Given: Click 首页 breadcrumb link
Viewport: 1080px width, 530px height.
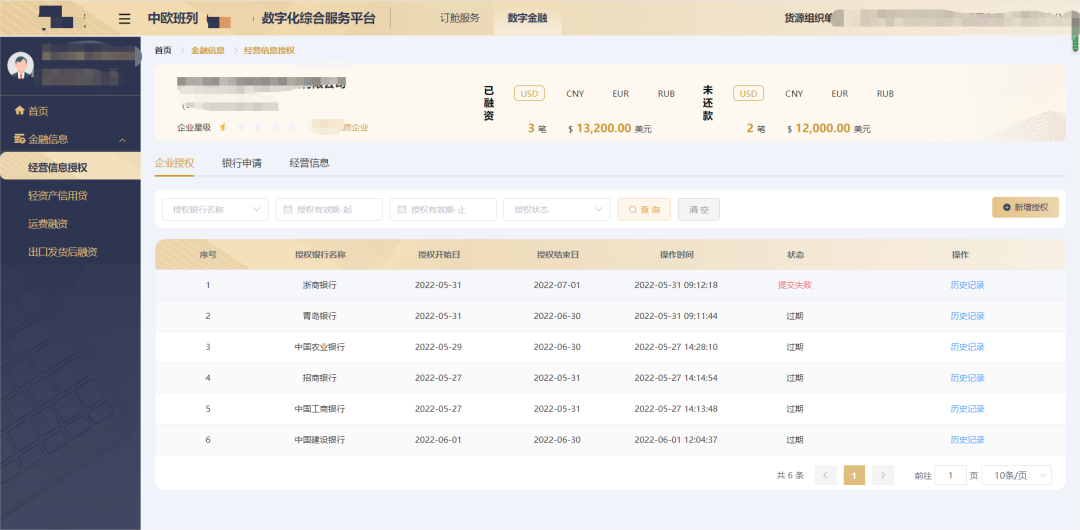Looking at the screenshot, I should point(163,50).
